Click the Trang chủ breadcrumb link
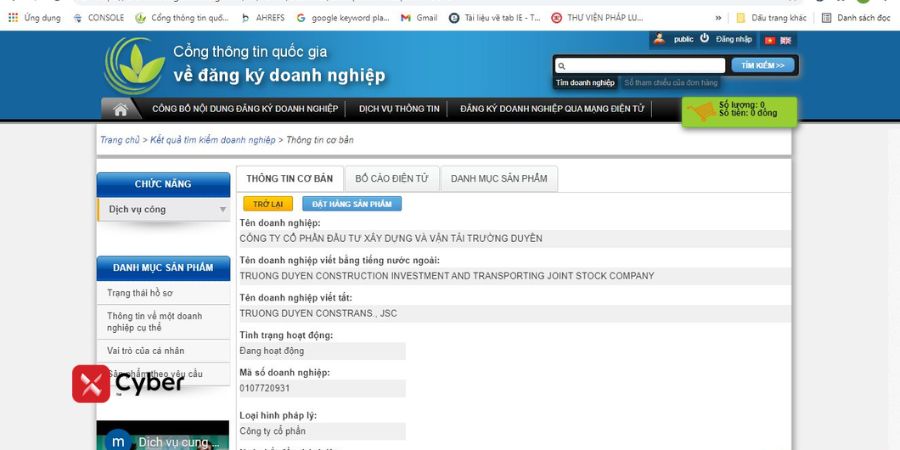Screen dimensions: 900x450 tap(120, 140)
